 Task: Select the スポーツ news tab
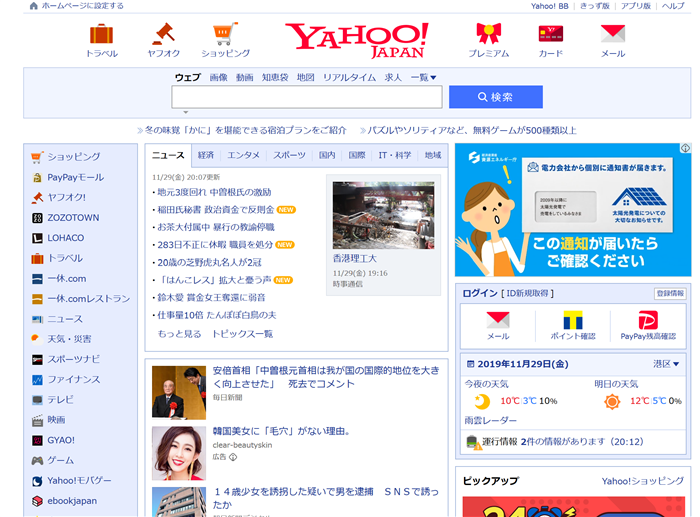point(289,155)
